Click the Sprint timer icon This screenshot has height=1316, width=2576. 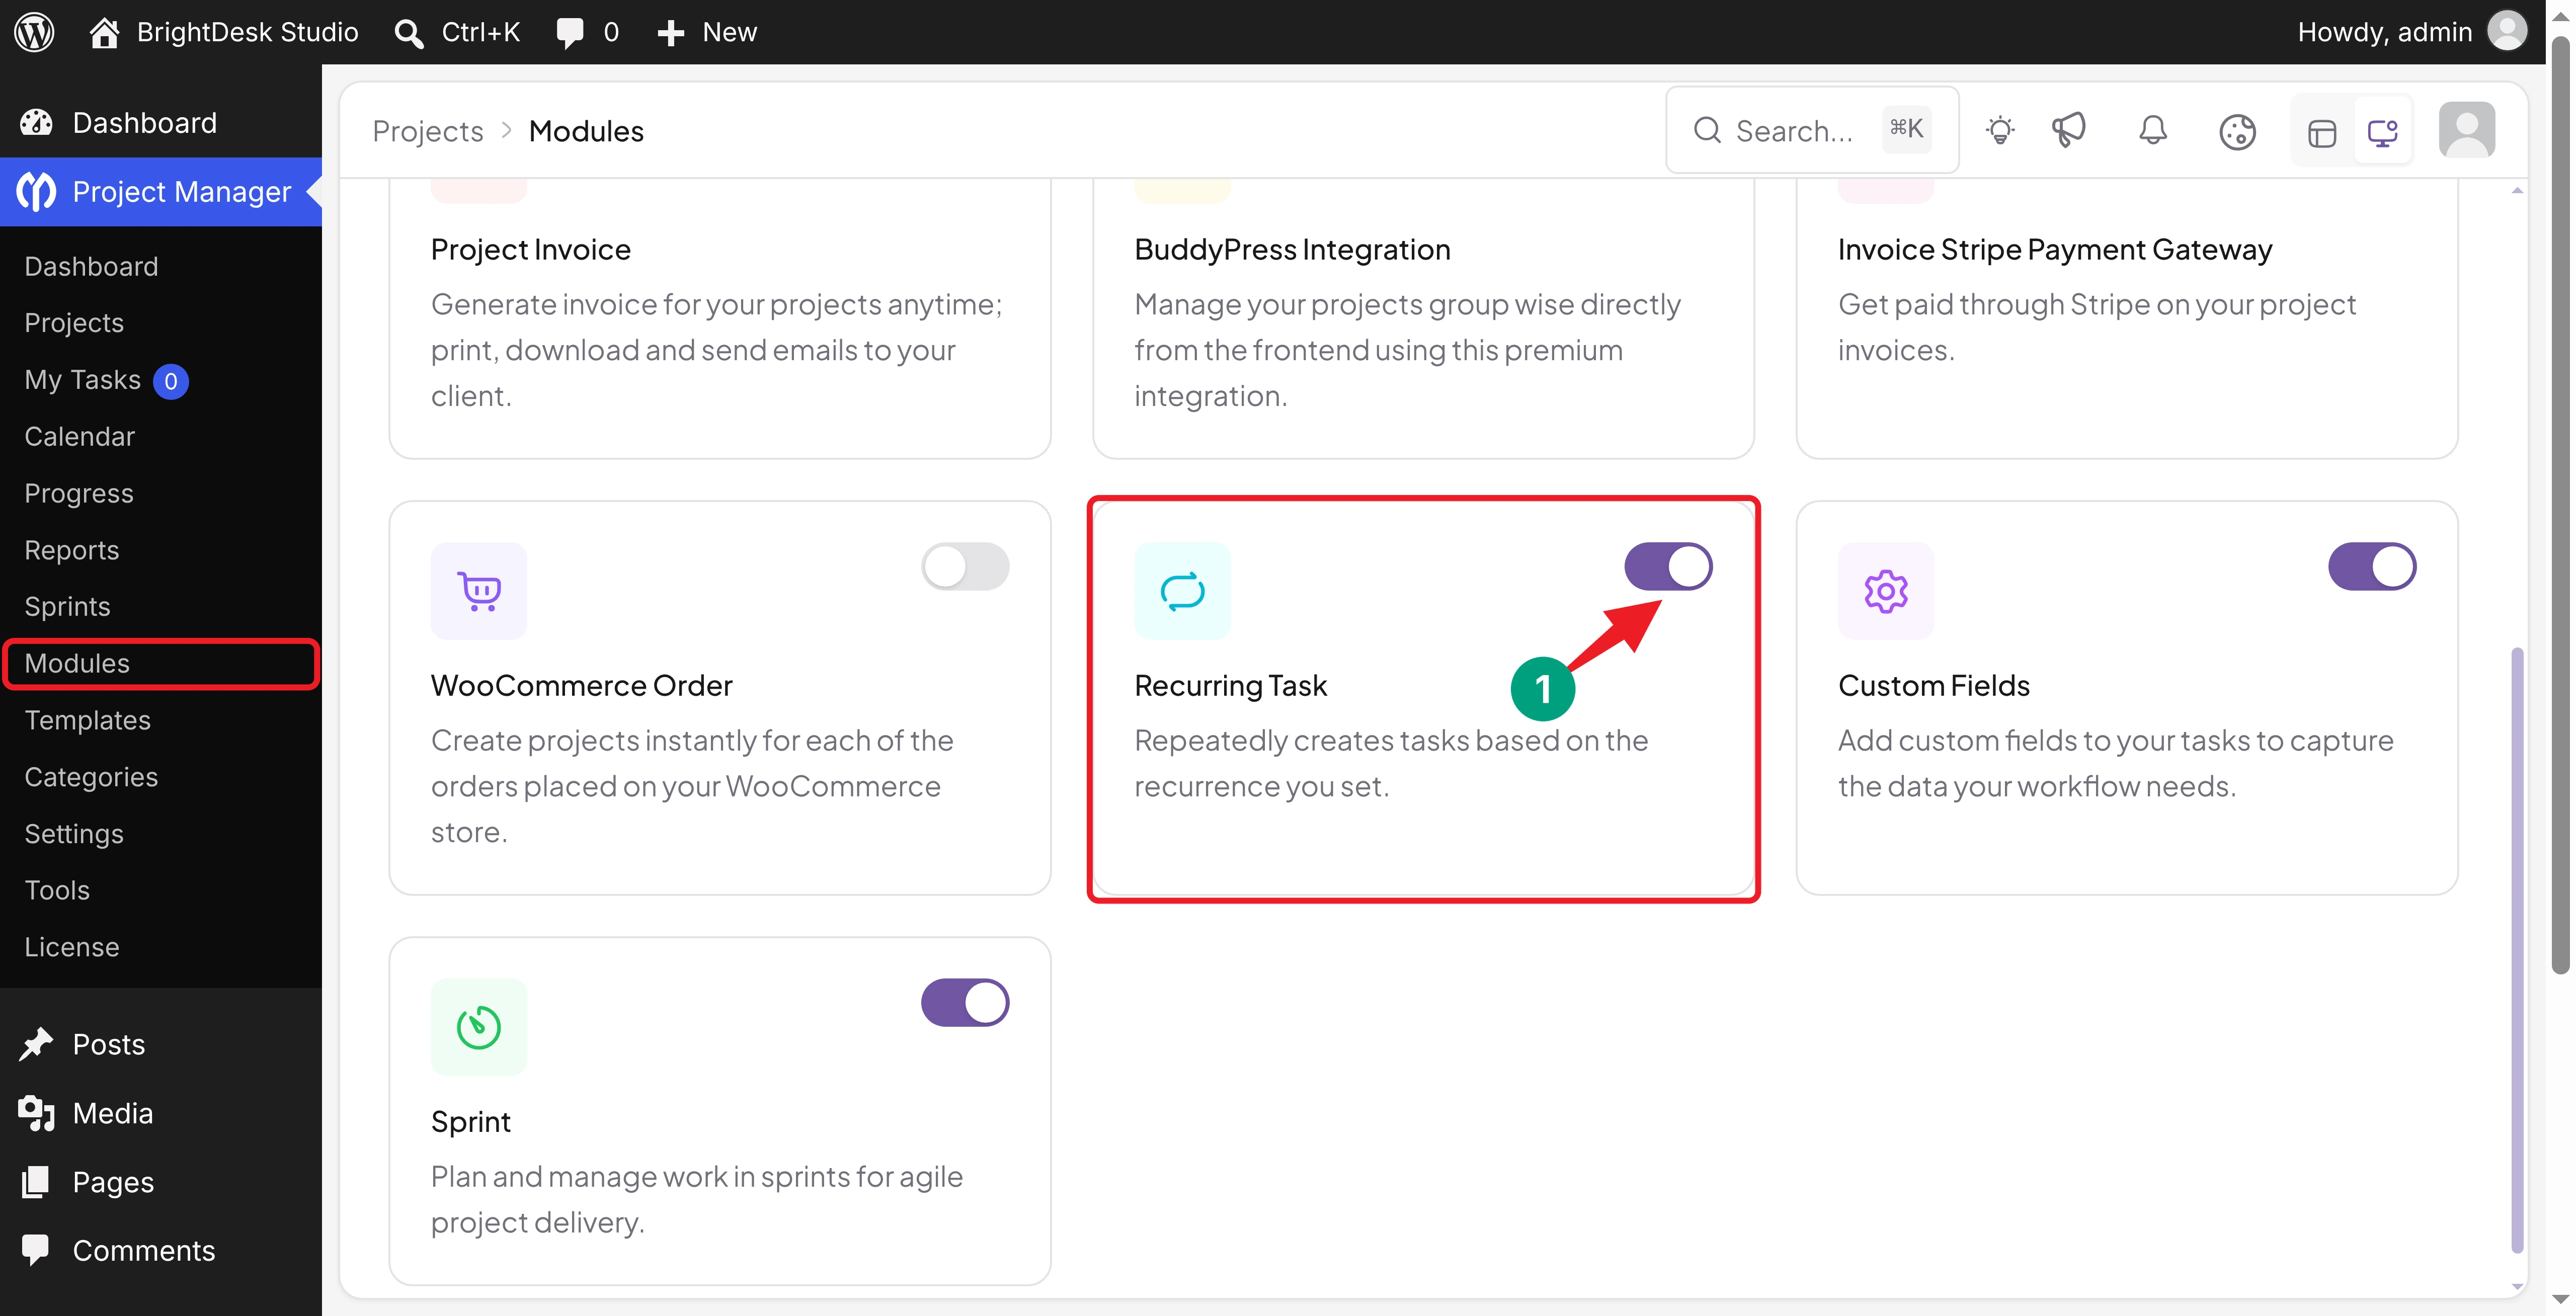[479, 1027]
